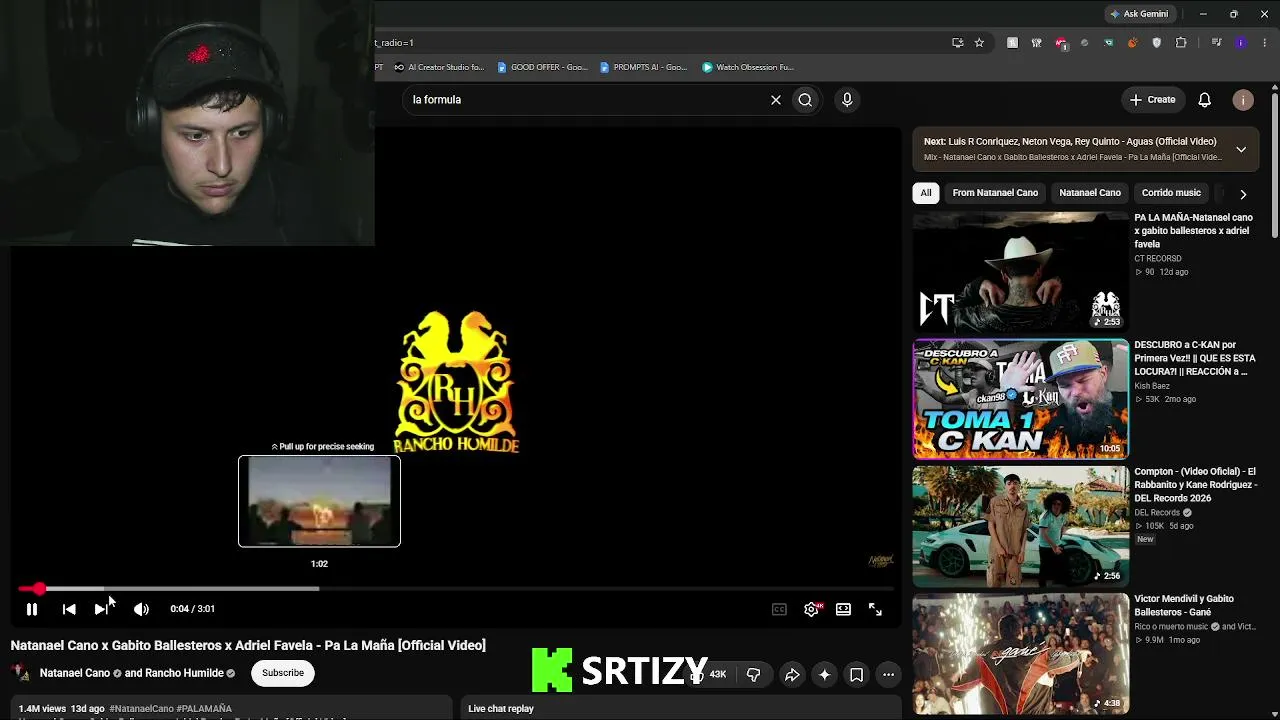The width and height of the screenshot is (1280, 720).
Task: Select the 'Natanael Cano' filter chip
Action: coord(1090,193)
